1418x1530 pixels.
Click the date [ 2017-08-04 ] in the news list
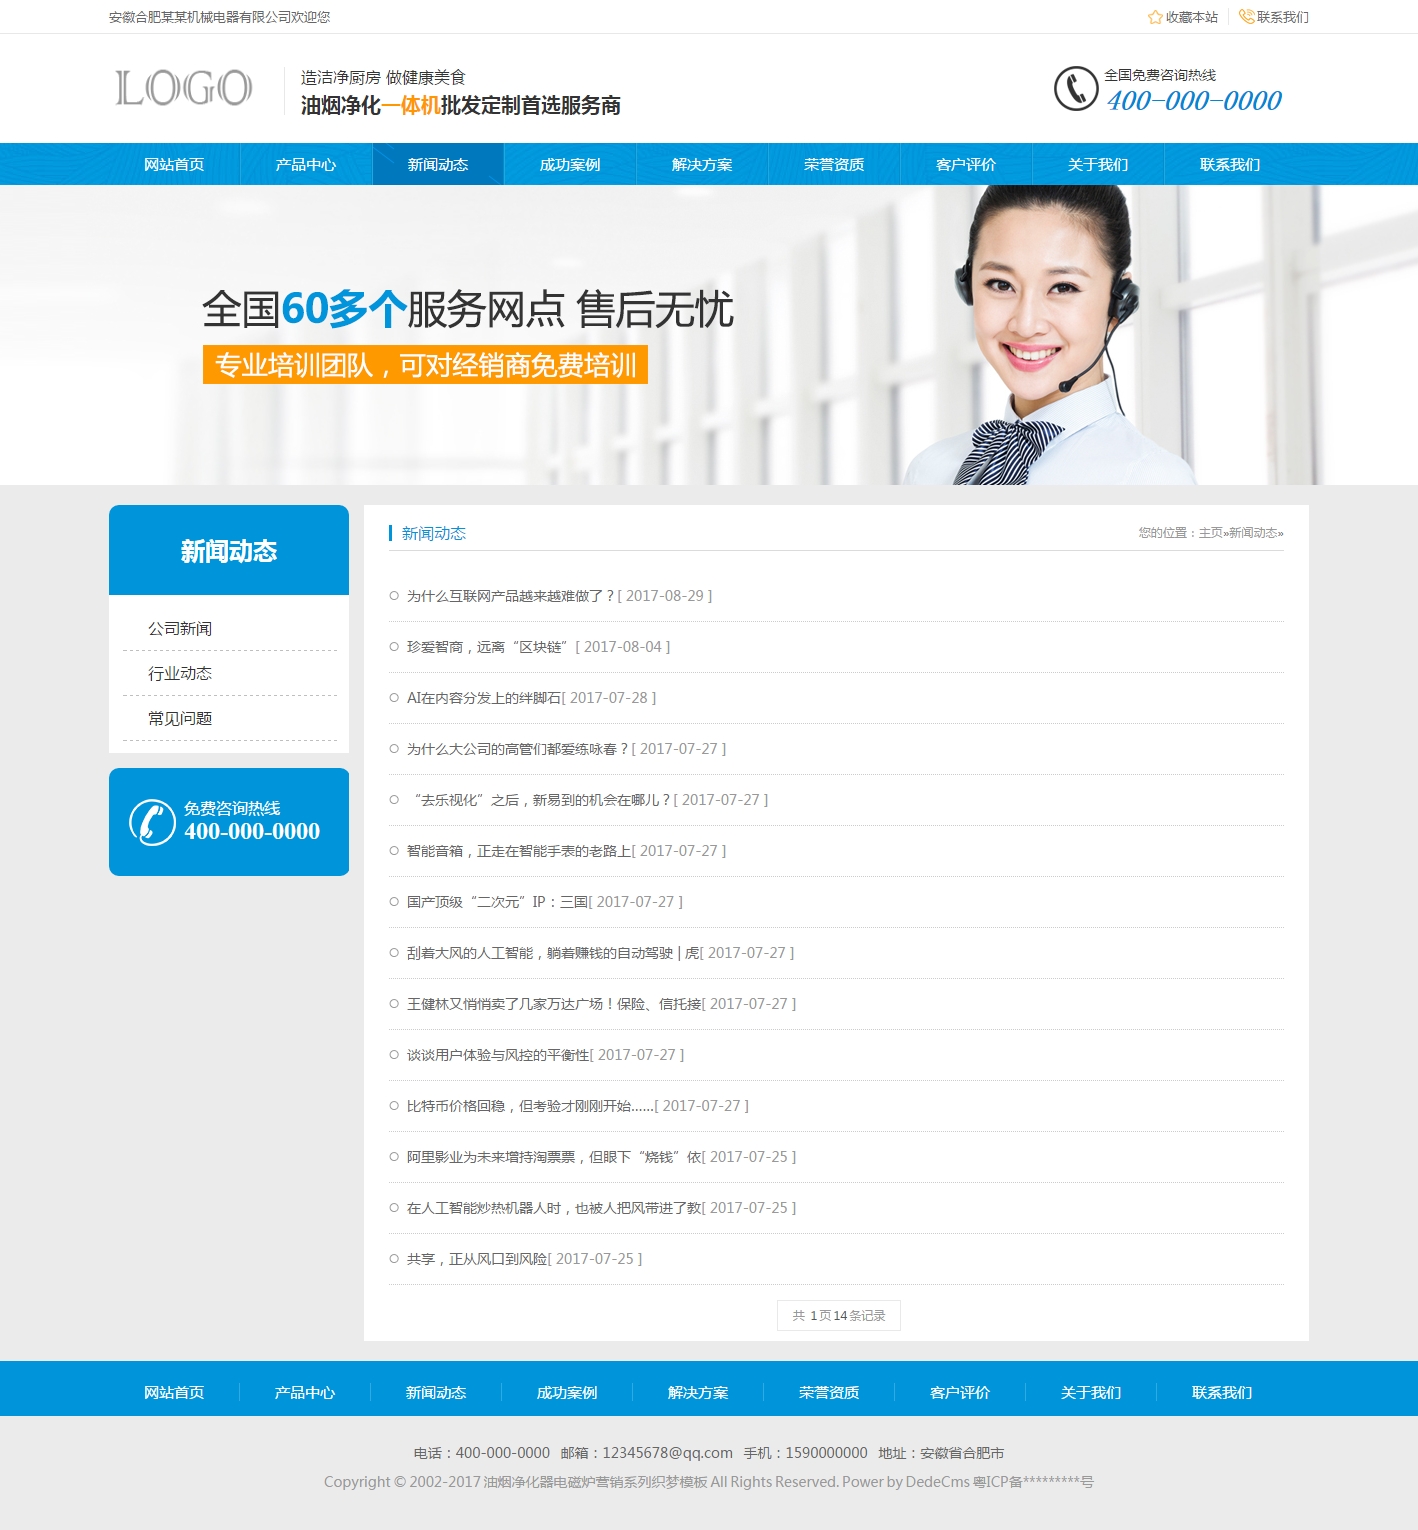pos(623,647)
